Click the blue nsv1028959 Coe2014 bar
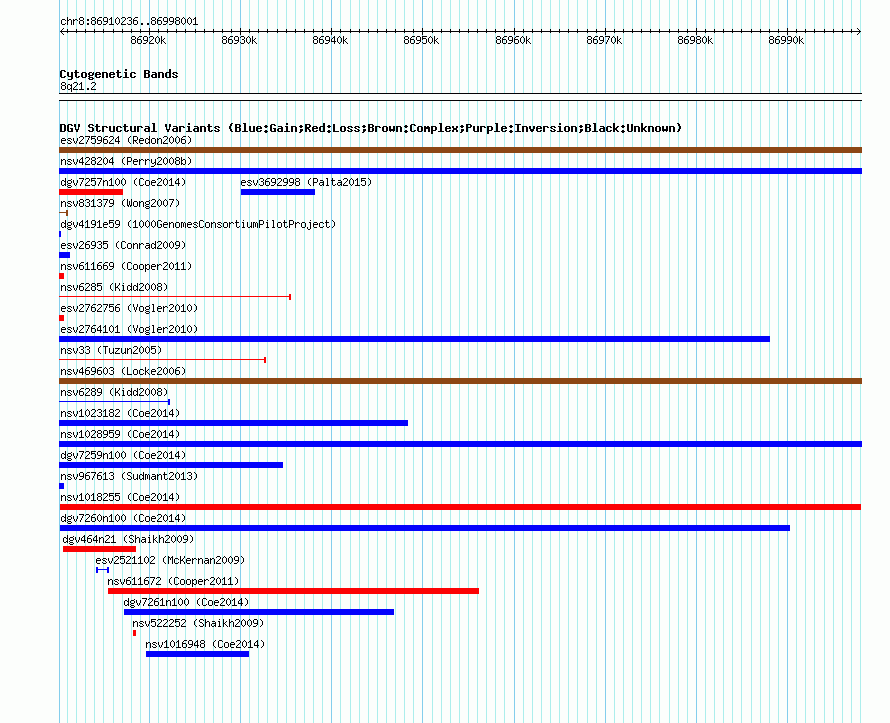The image size is (890, 723). point(460,444)
